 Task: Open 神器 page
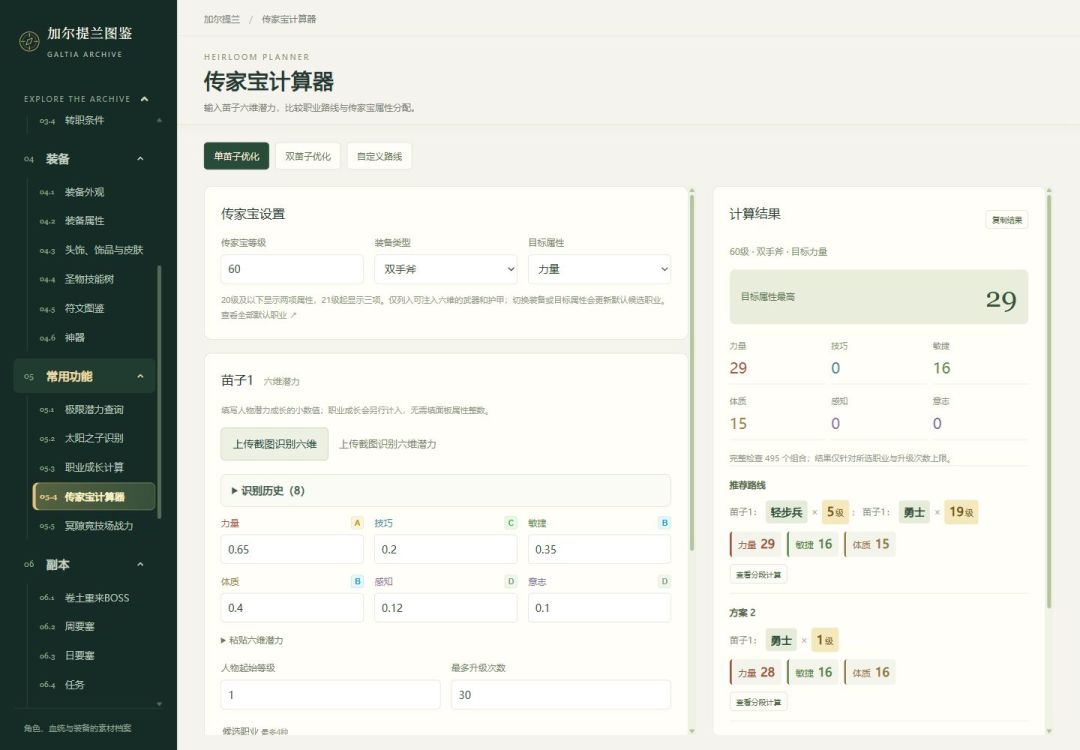click(74, 337)
